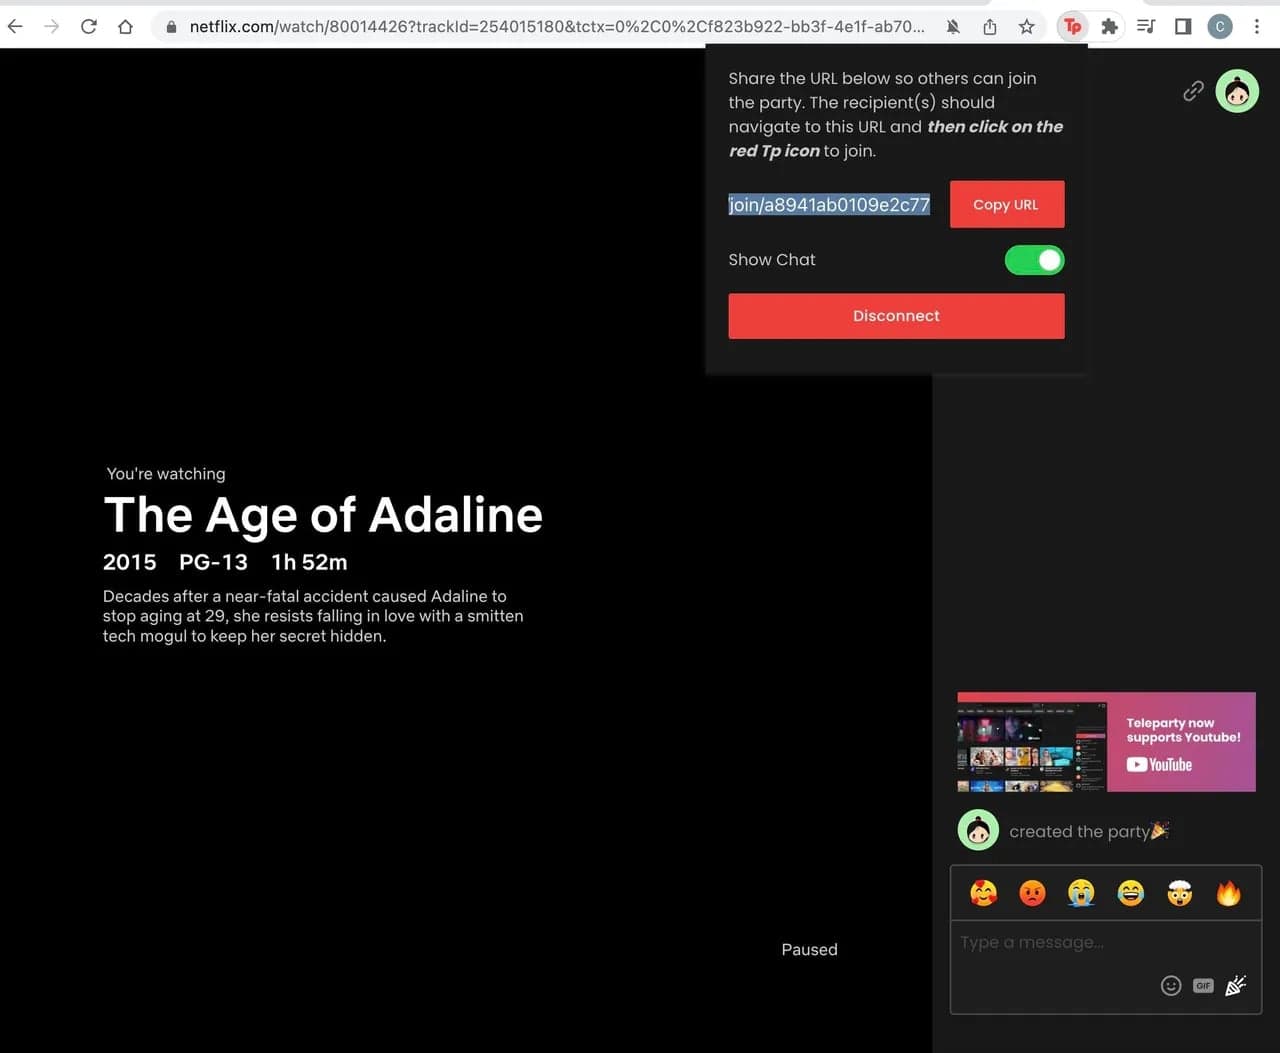Send the smiling hearts emoji reaction

tap(984, 892)
